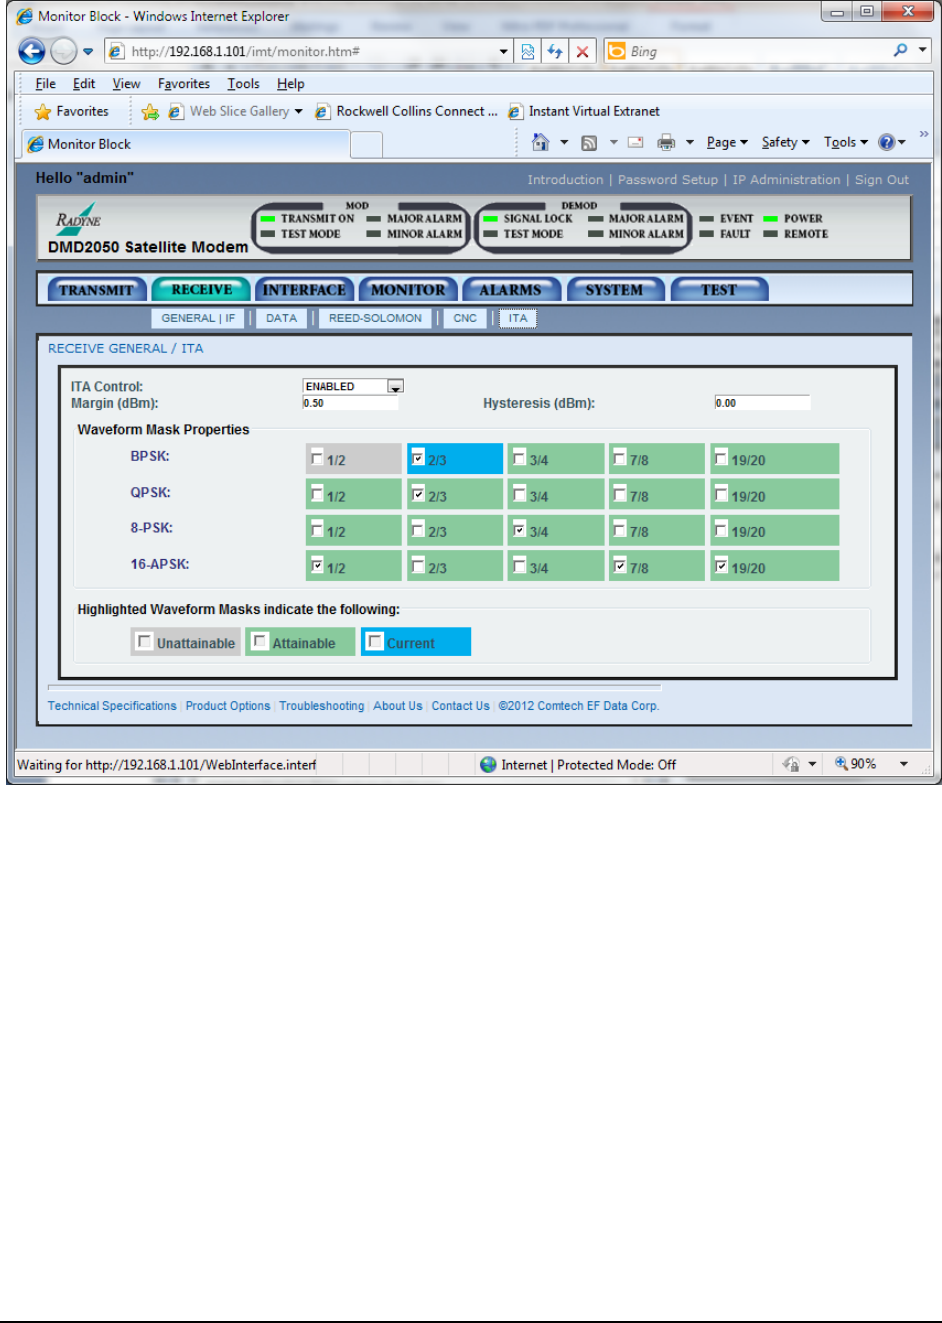Click the RSS feeds icon
Screen dimensions: 942x1323
point(589,143)
